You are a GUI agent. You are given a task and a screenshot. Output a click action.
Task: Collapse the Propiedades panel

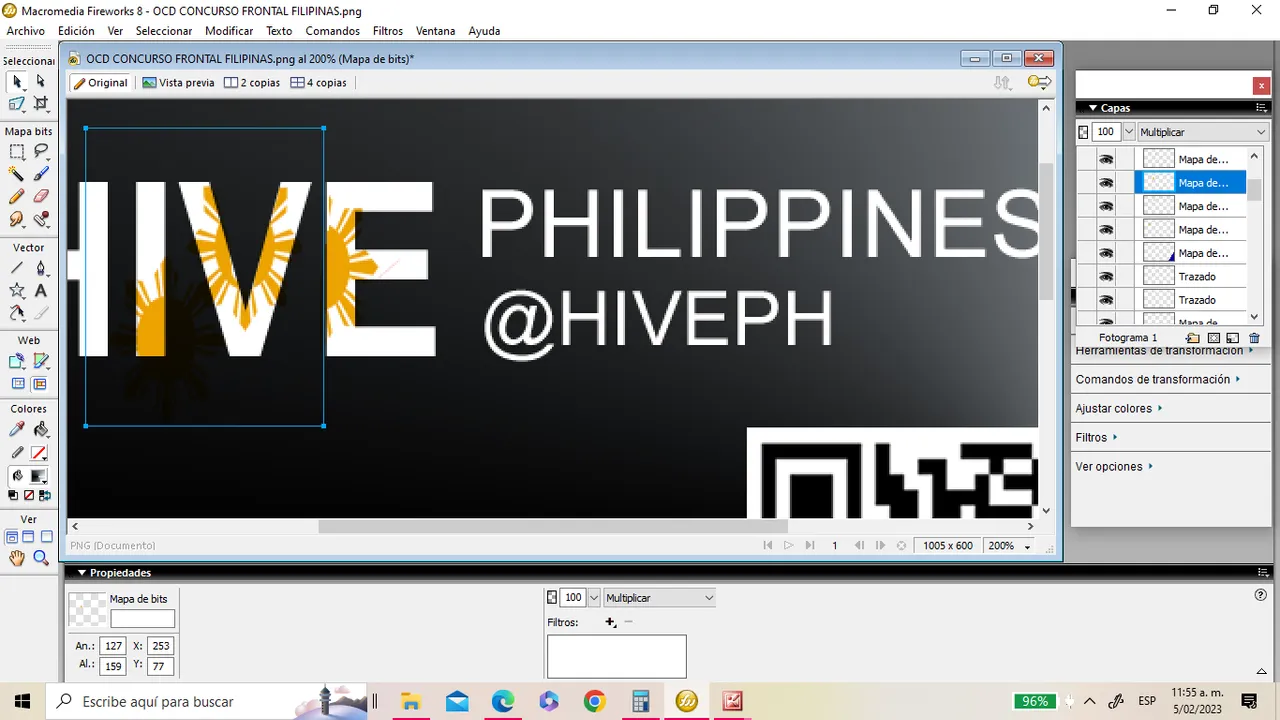coord(82,573)
